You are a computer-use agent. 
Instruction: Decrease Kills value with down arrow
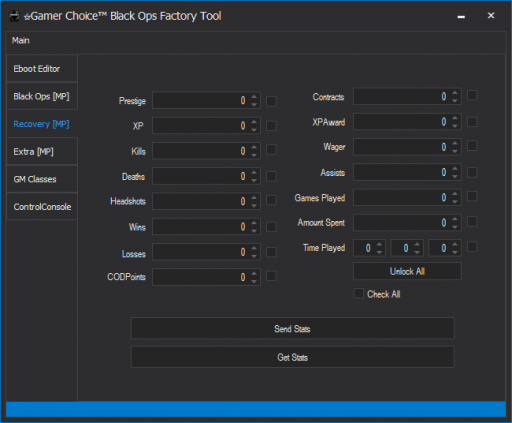(x=254, y=155)
